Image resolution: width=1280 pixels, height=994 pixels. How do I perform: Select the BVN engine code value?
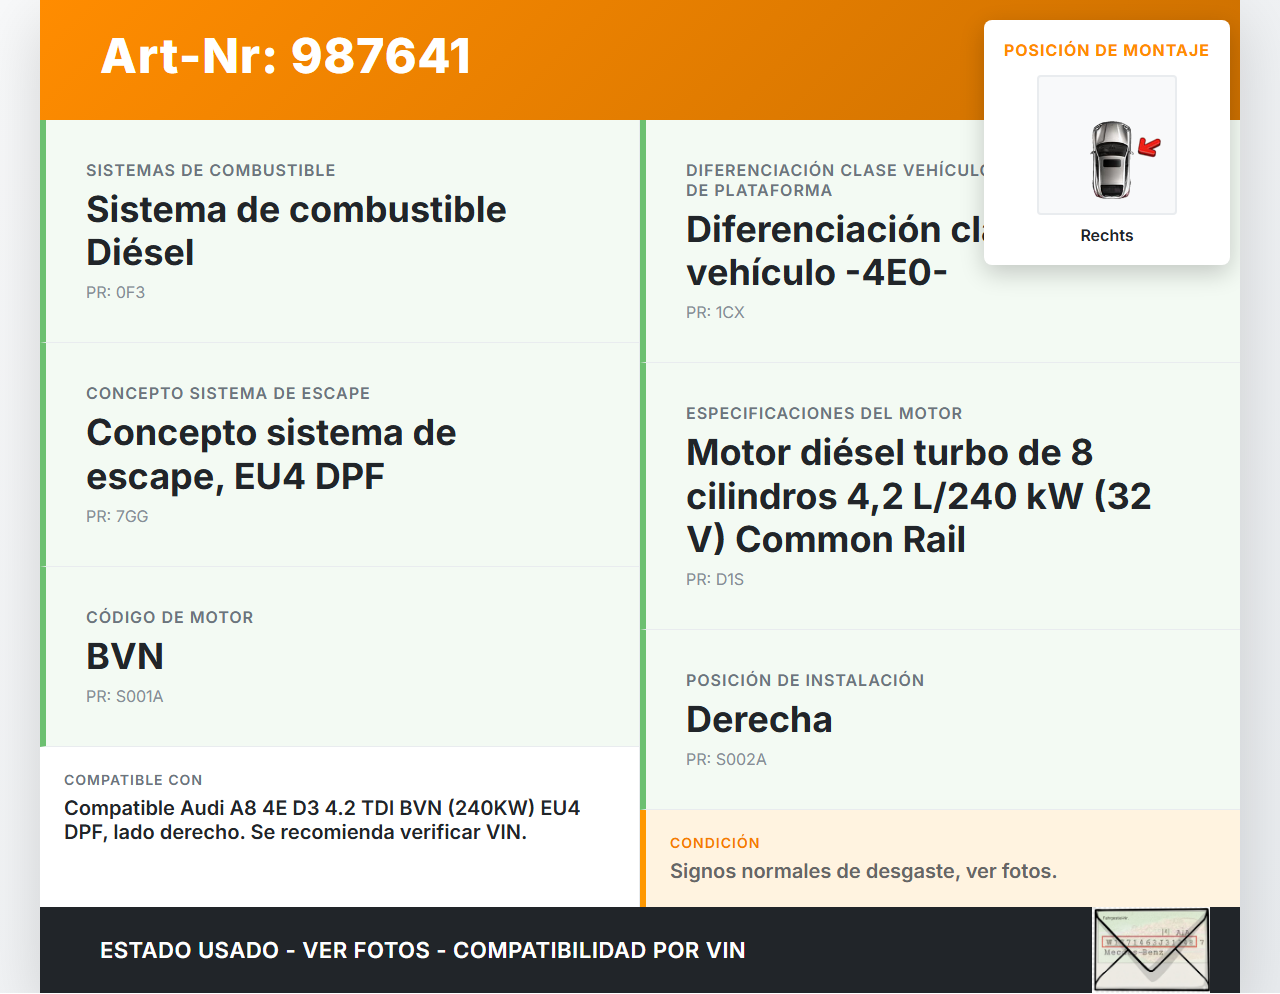[x=125, y=657]
